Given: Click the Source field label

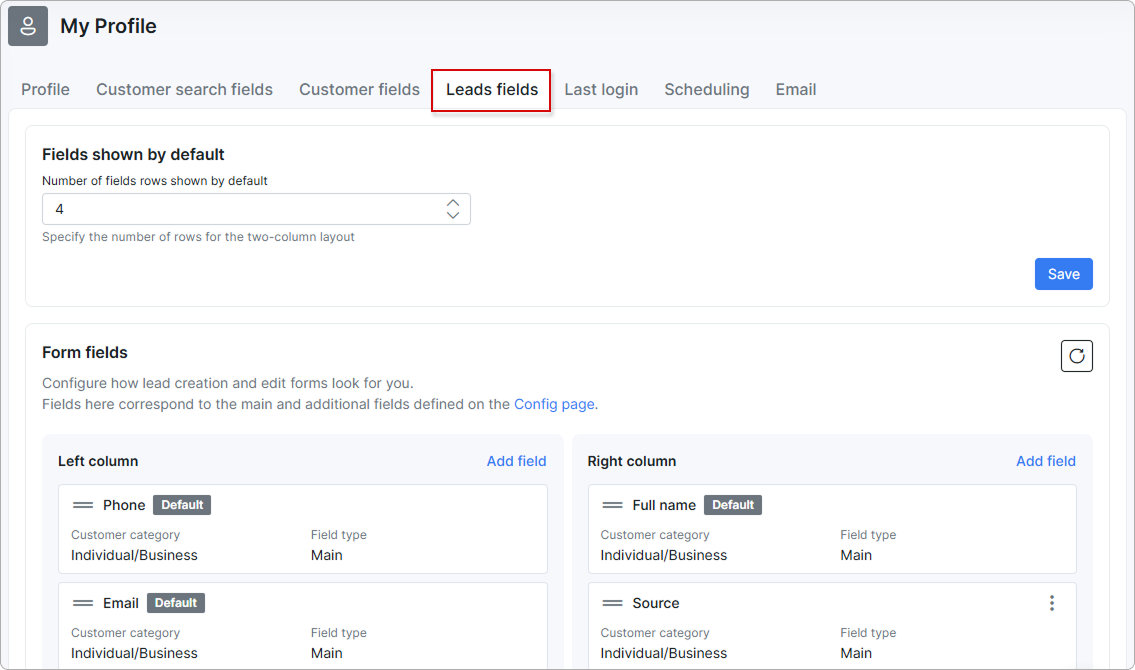Looking at the screenshot, I should (656, 603).
